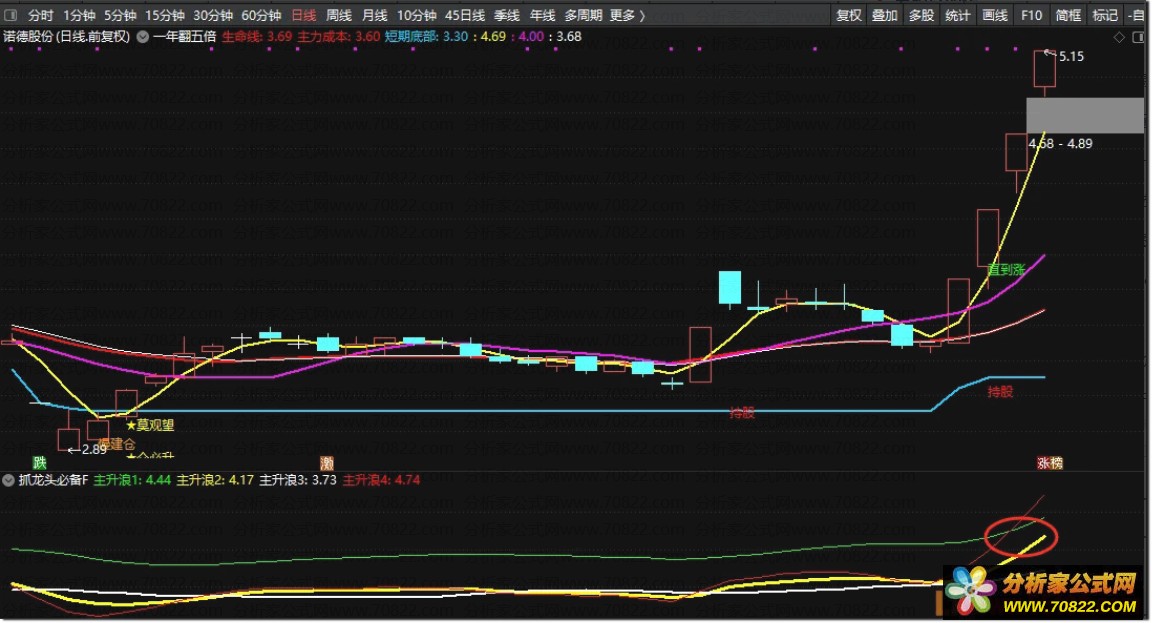Screen dimensions: 1153x623
Task: Click the 叠加 overlay button
Action: [x=885, y=15]
